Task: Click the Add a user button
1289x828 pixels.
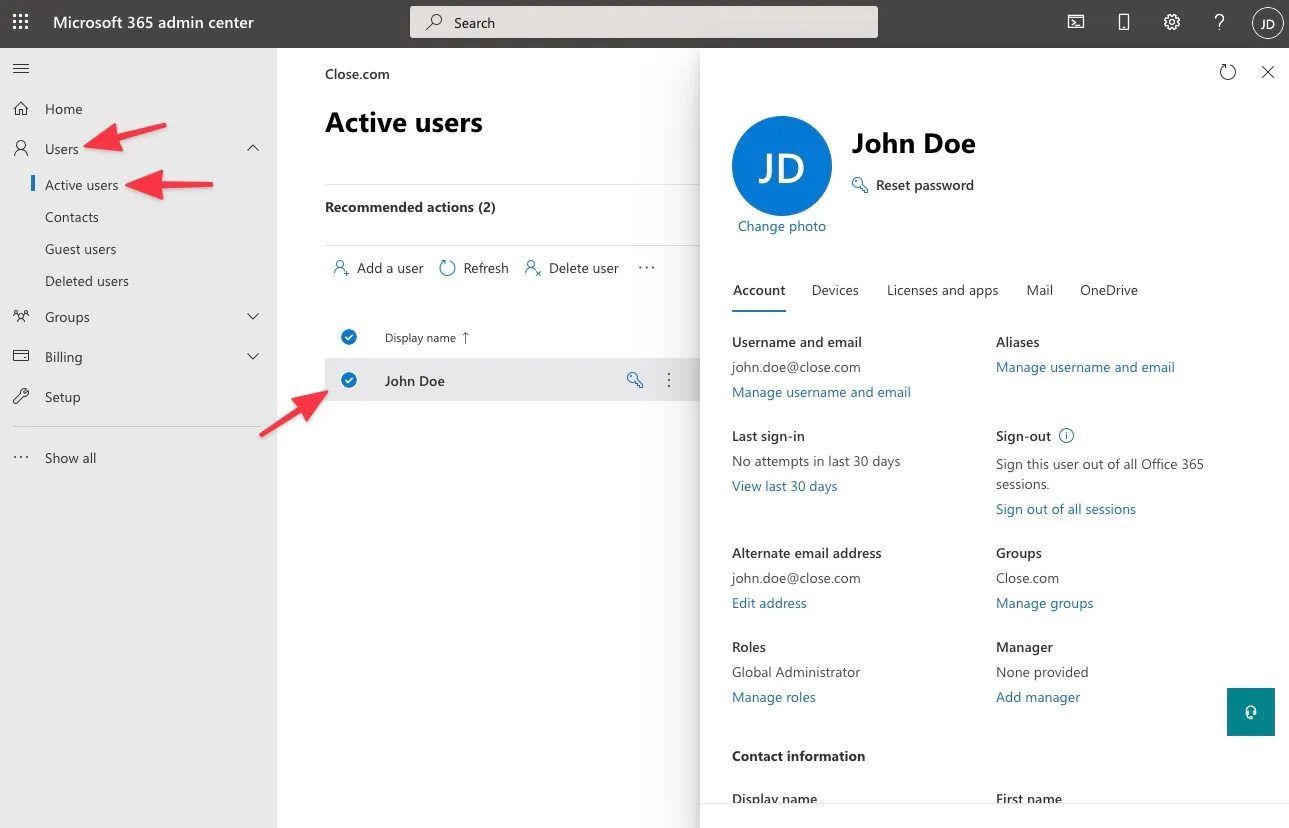Action: (379, 268)
